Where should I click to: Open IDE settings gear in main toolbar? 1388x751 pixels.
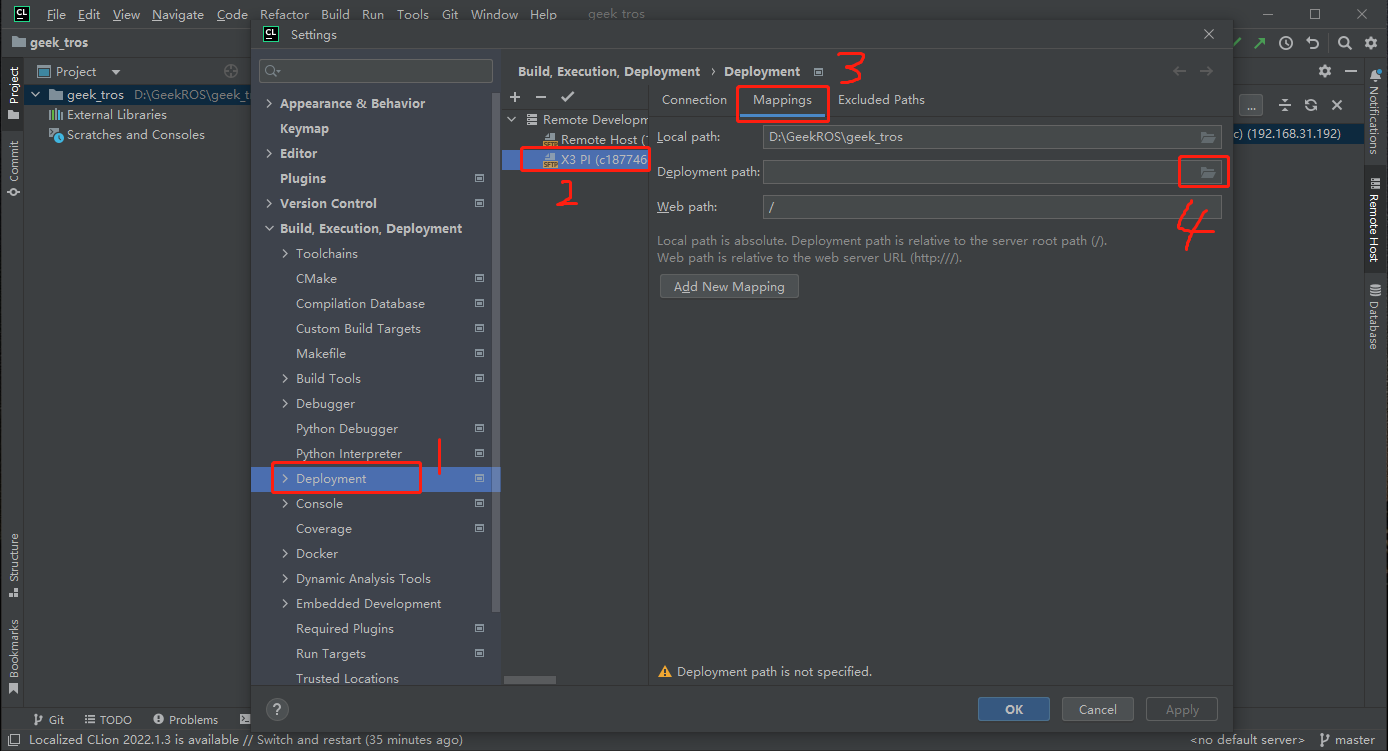[1369, 43]
